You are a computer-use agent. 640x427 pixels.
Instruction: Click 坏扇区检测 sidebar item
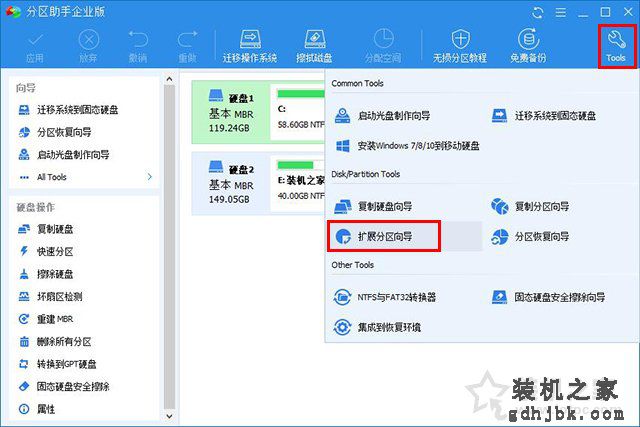50,297
